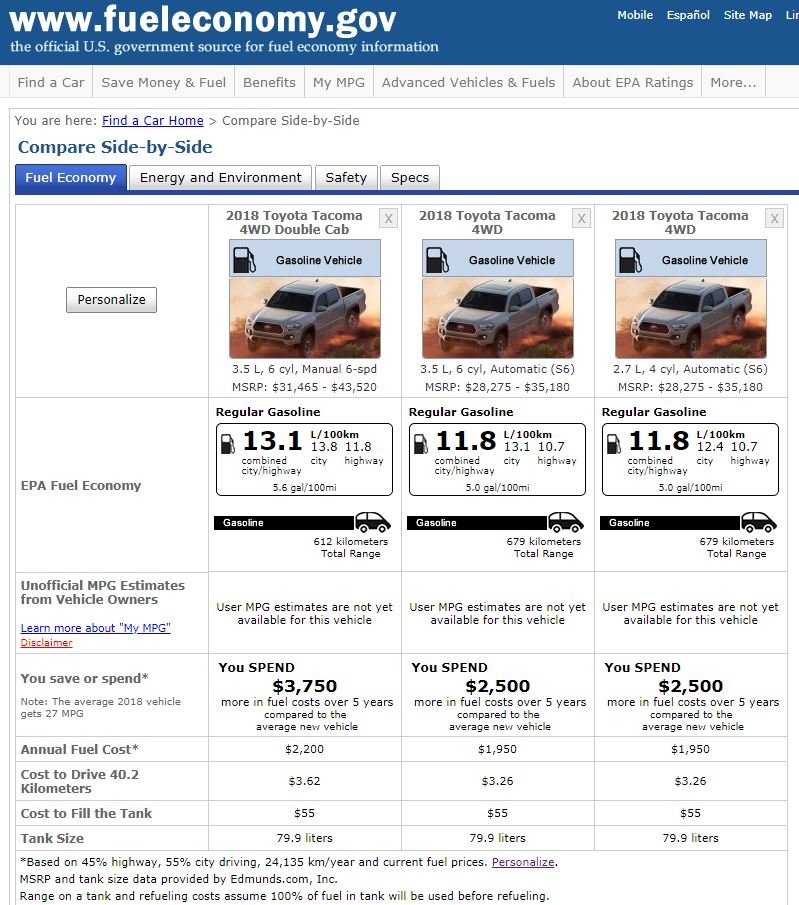Open the Disclaimer link

(x=47, y=643)
